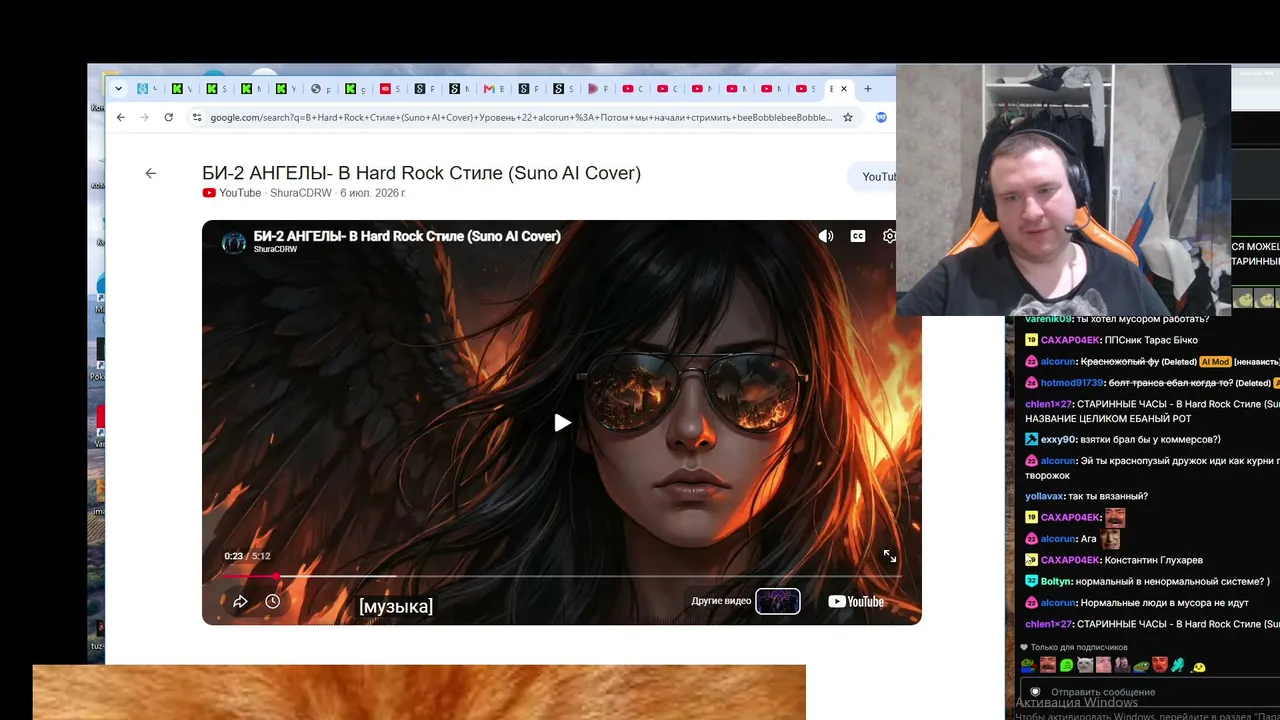
Task: Bookmark this page with the star icon
Action: click(x=848, y=117)
